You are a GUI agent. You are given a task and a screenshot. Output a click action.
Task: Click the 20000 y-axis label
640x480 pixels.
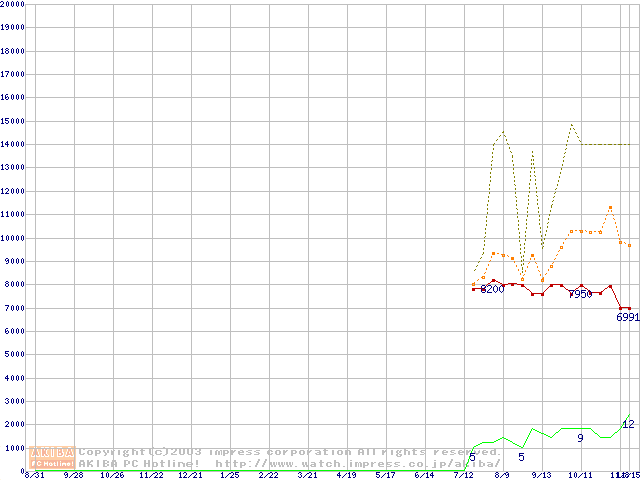point(13,4)
